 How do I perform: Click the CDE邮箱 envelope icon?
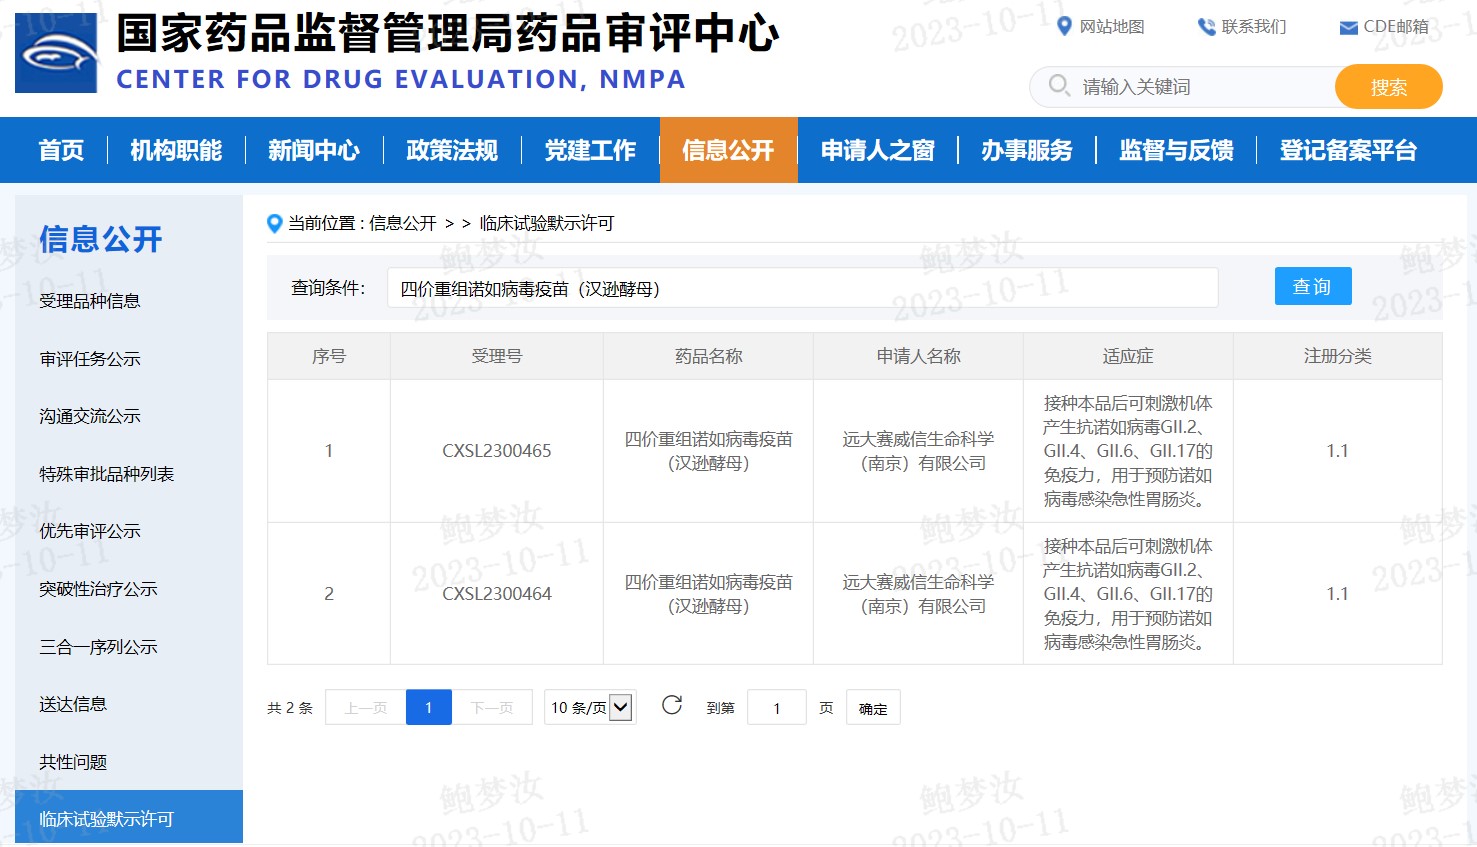(x=1348, y=28)
